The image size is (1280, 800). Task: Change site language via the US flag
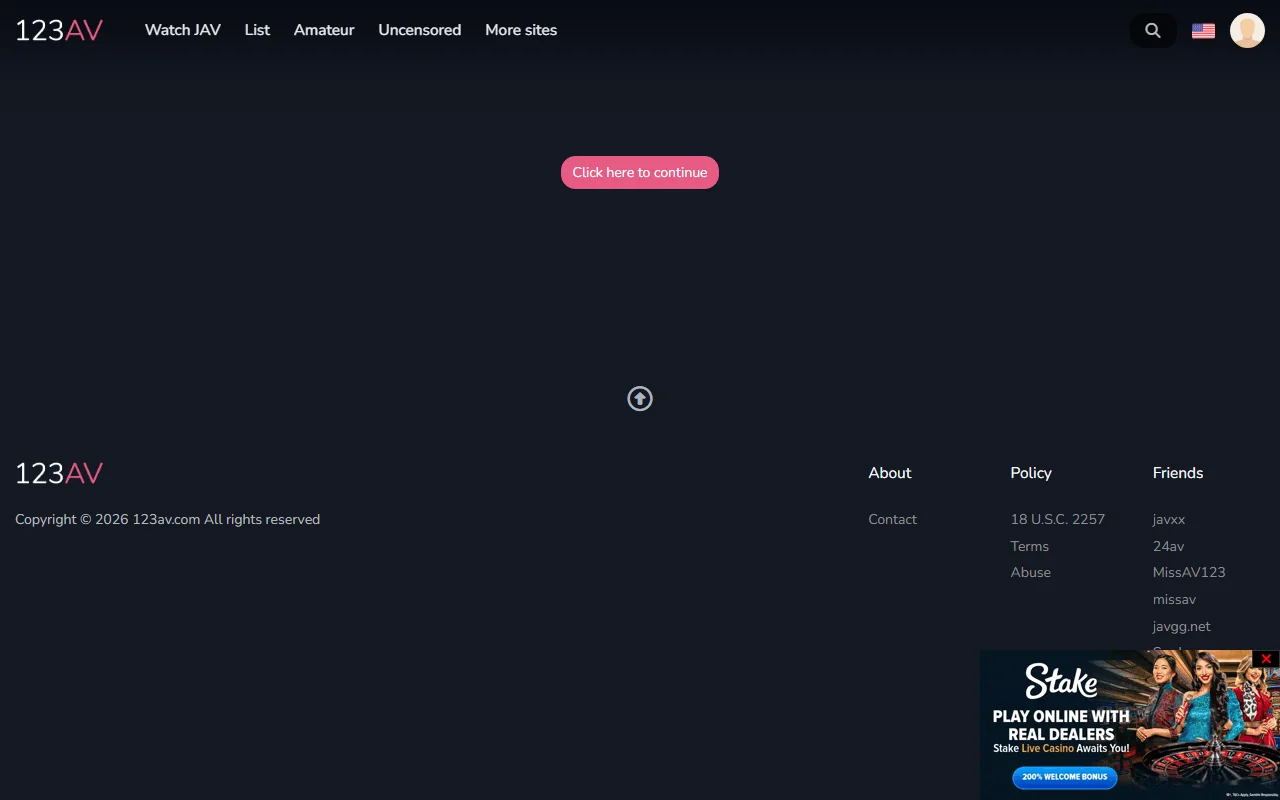coord(1202,30)
